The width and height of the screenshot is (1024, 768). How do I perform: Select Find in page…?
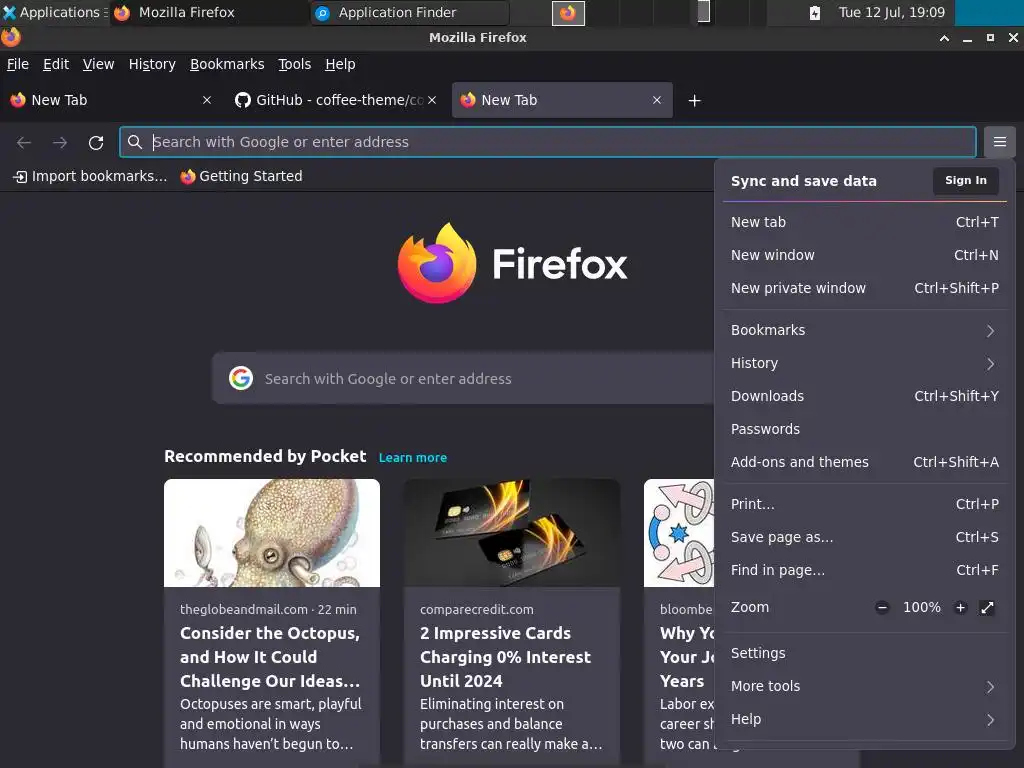865,570
